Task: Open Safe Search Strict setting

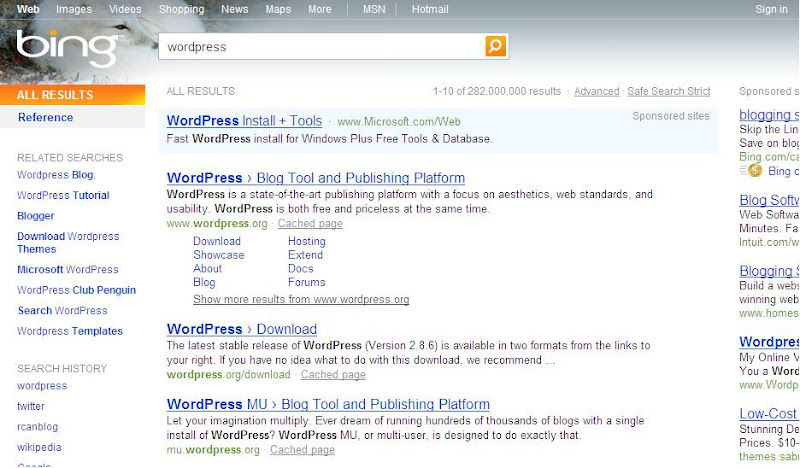Action: (669, 91)
